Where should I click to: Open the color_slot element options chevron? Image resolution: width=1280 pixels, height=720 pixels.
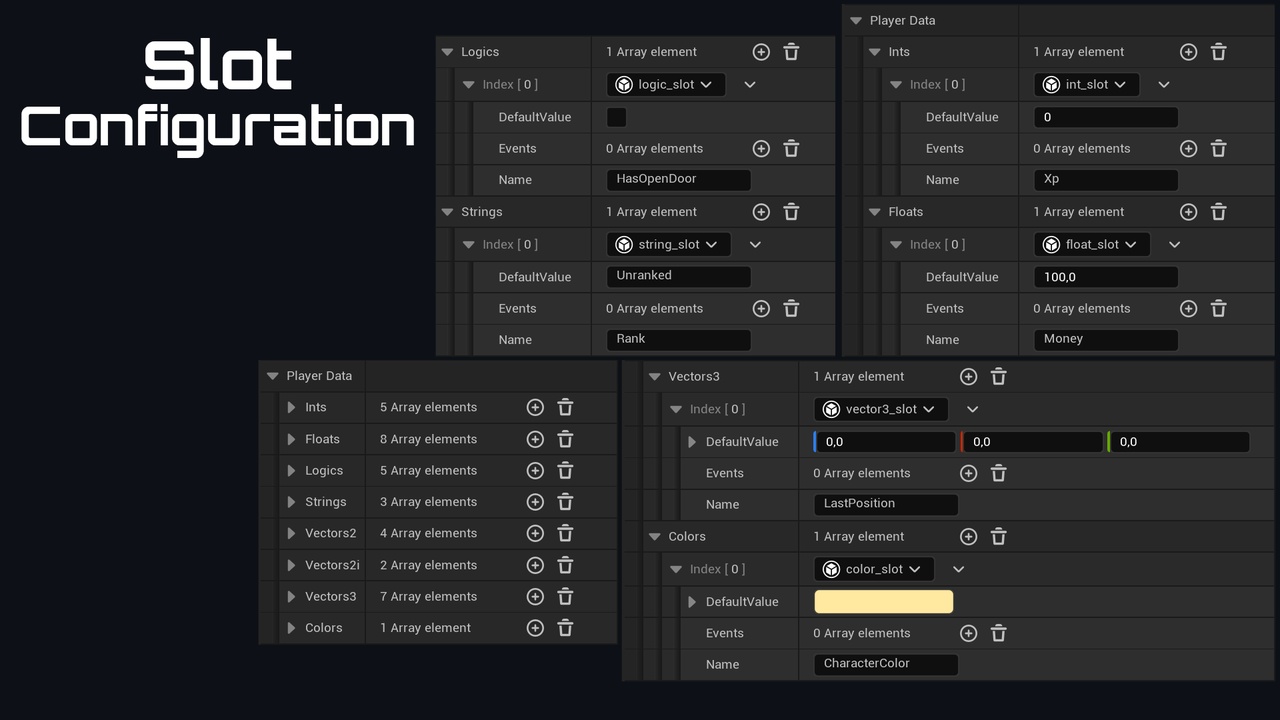(x=958, y=569)
